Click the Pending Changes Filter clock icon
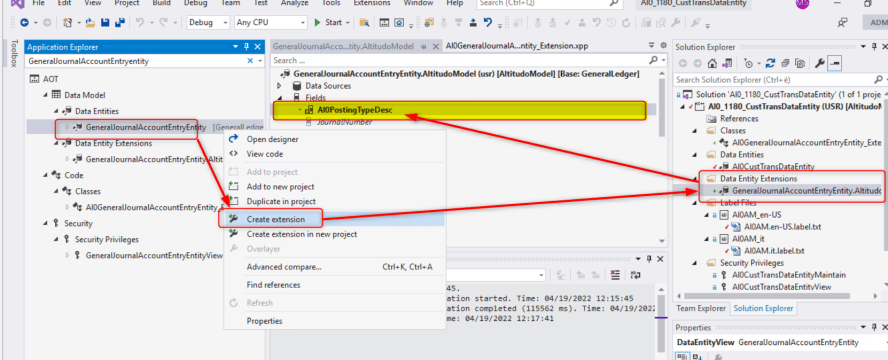 coord(750,63)
